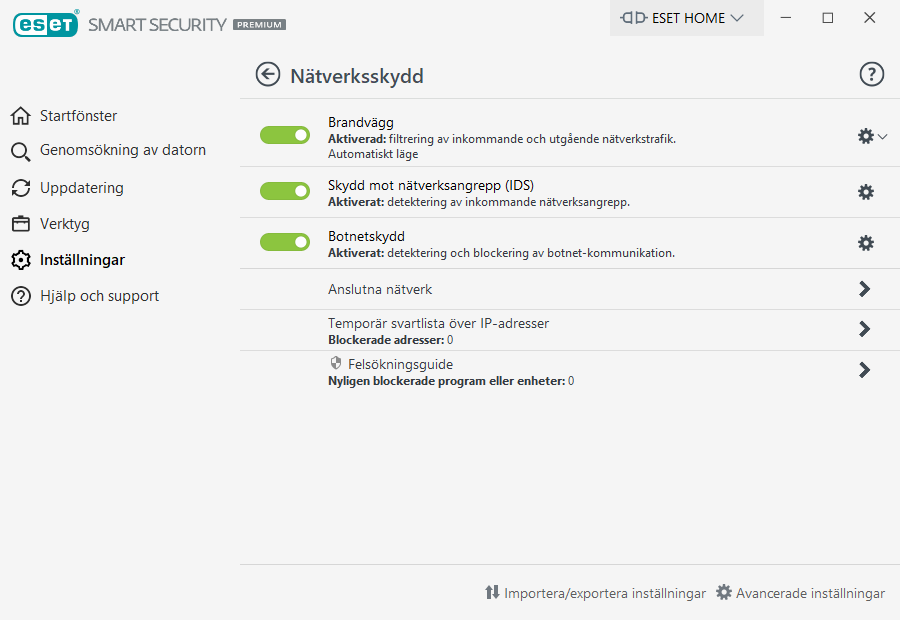Disable the Brandvägg toggle

[x=285, y=135]
